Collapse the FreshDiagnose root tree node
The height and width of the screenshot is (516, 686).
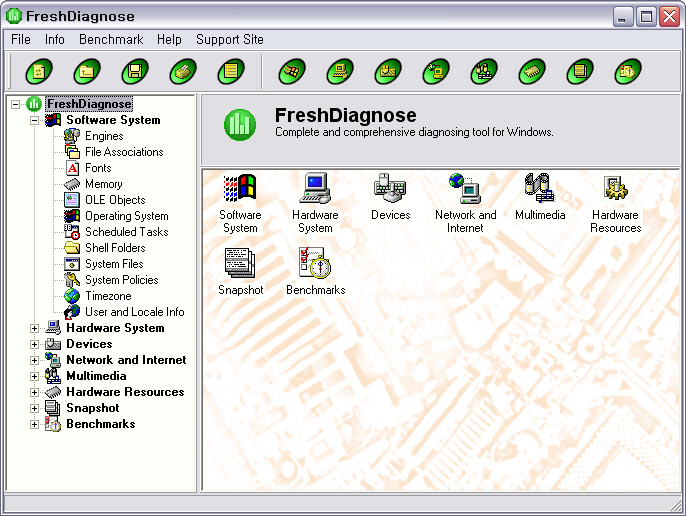pos(16,104)
